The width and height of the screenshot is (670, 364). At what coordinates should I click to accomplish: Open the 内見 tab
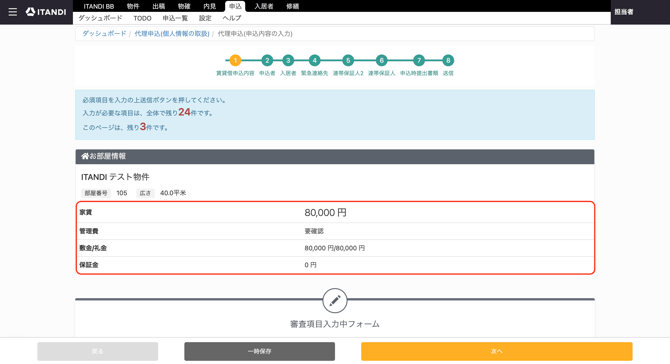pyautogui.click(x=209, y=6)
